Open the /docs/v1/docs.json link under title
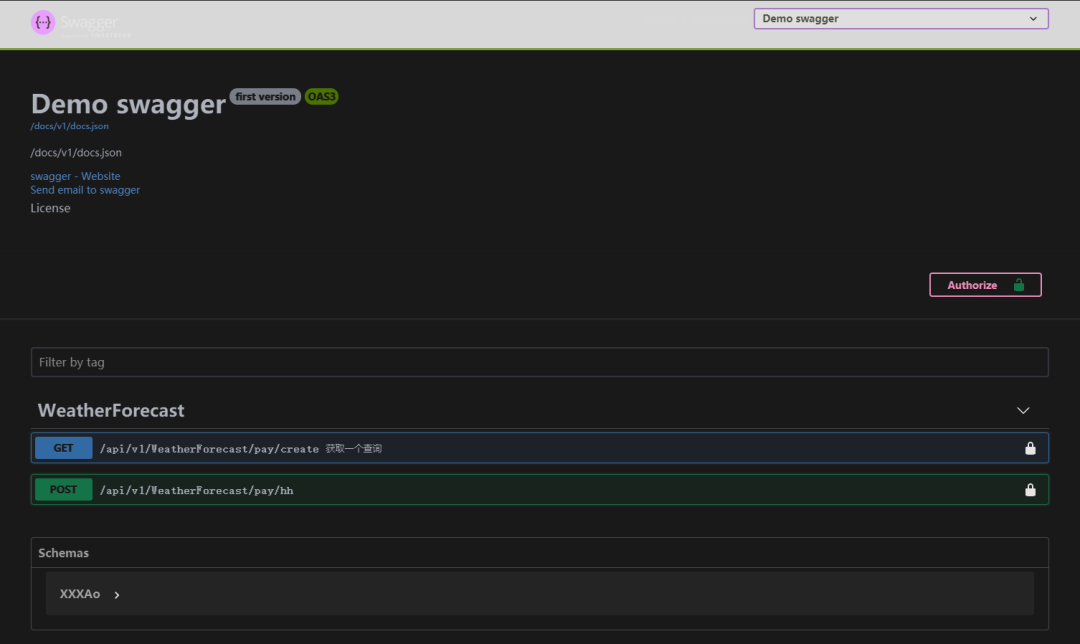The height and width of the screenshot is (644, 1080). [70, 126]
